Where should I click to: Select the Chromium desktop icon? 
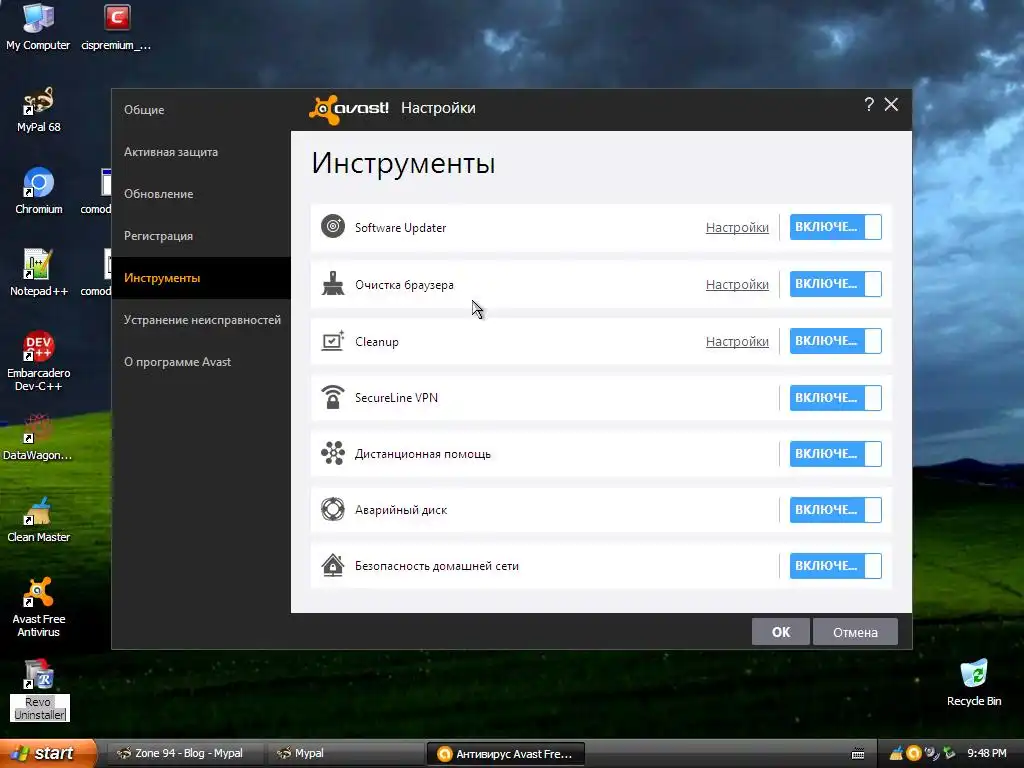pyautogui.click(x=39, y=191)
